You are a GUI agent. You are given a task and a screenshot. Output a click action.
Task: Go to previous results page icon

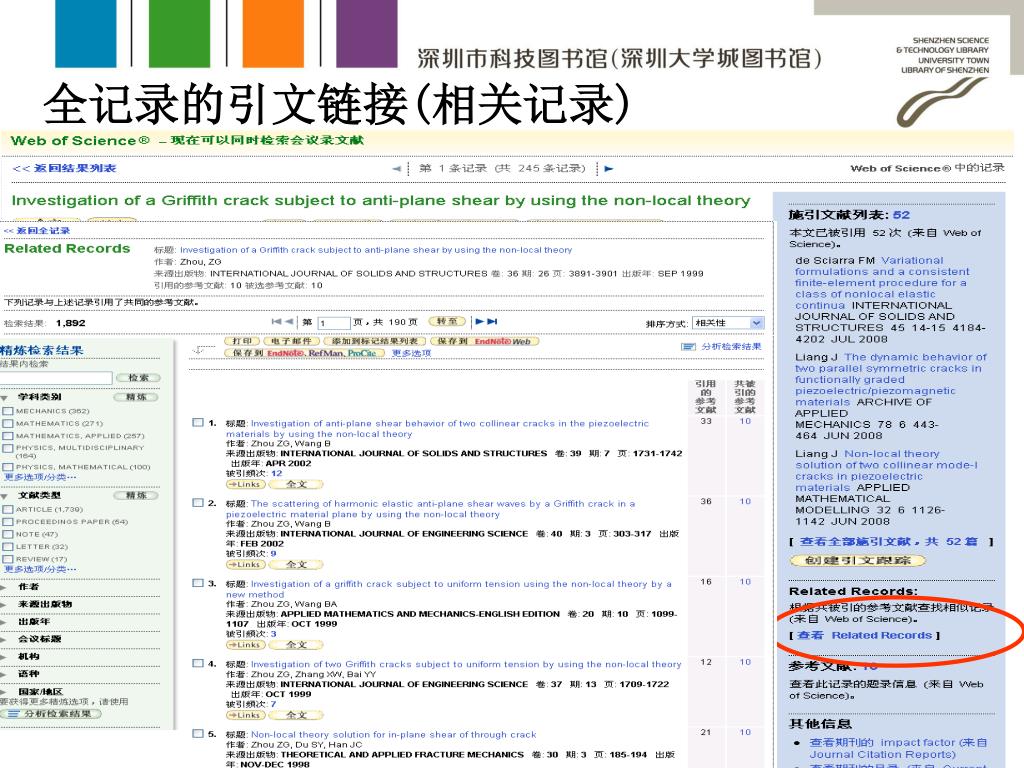pyautogui.click(x=289, y=321)
